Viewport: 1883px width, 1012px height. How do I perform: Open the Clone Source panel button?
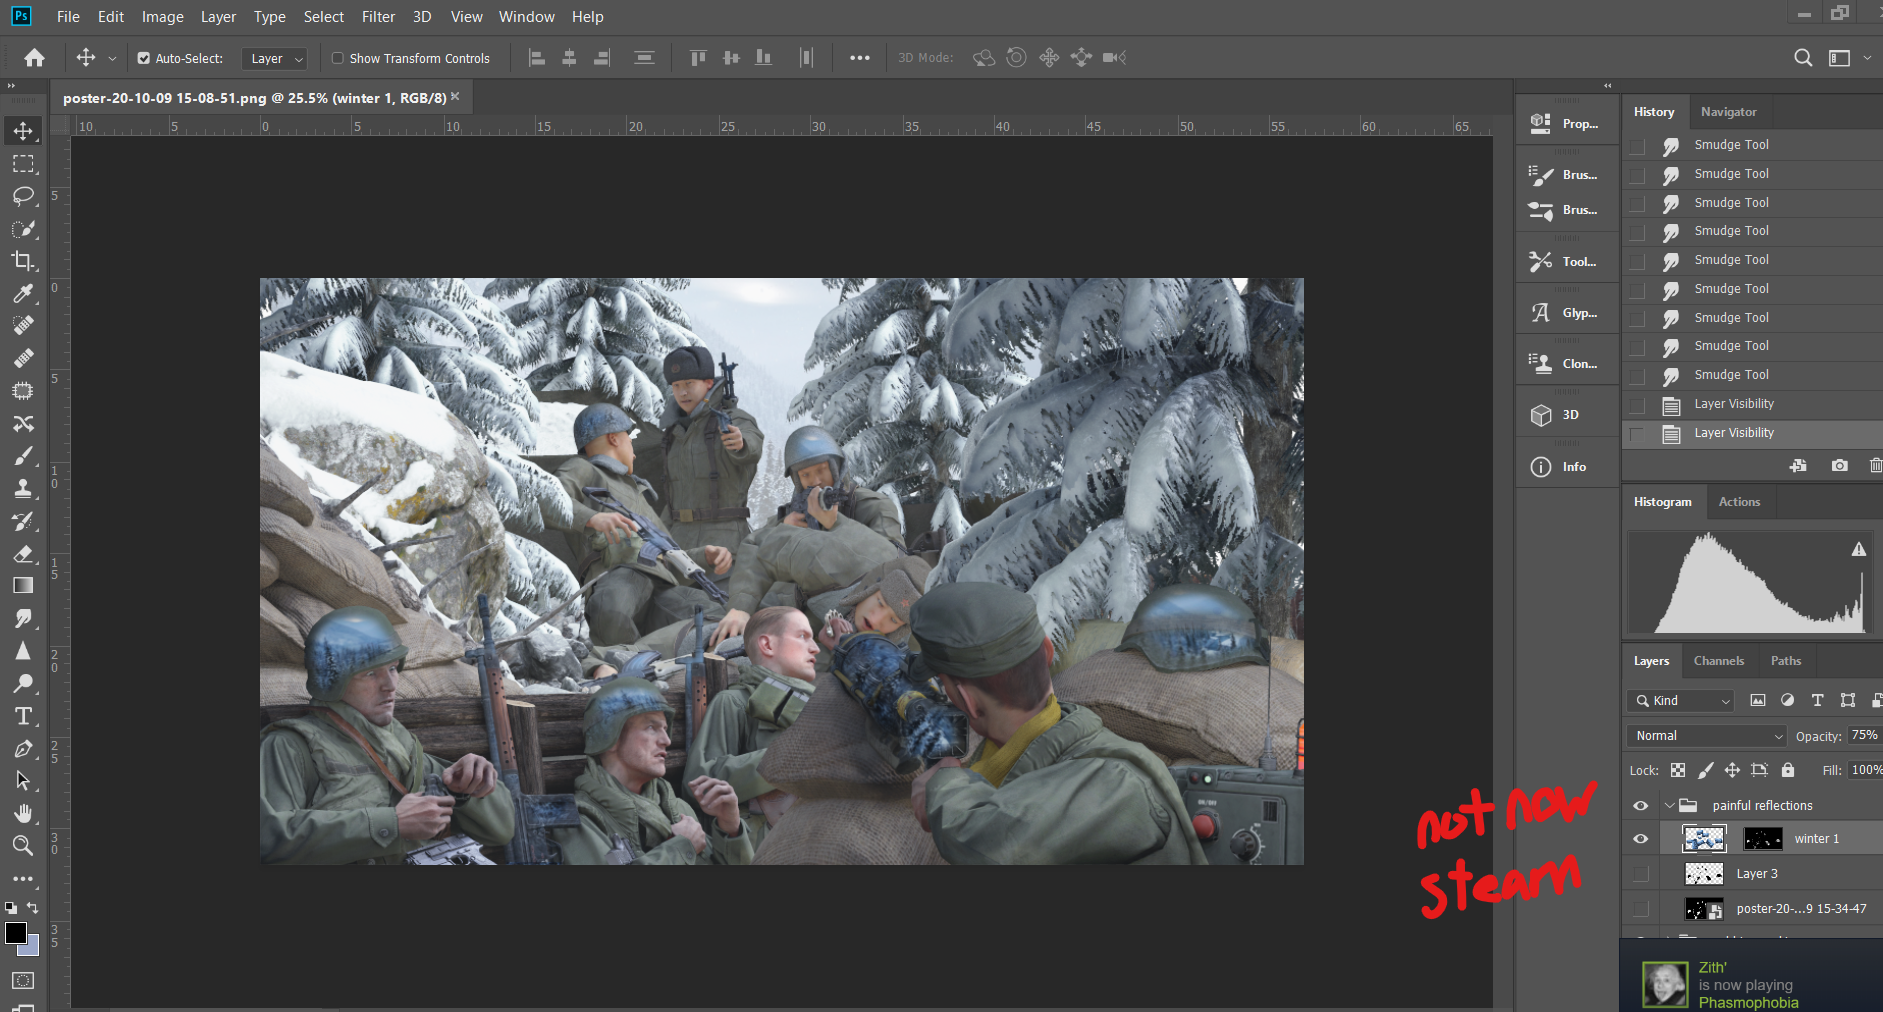[1566, 364]
